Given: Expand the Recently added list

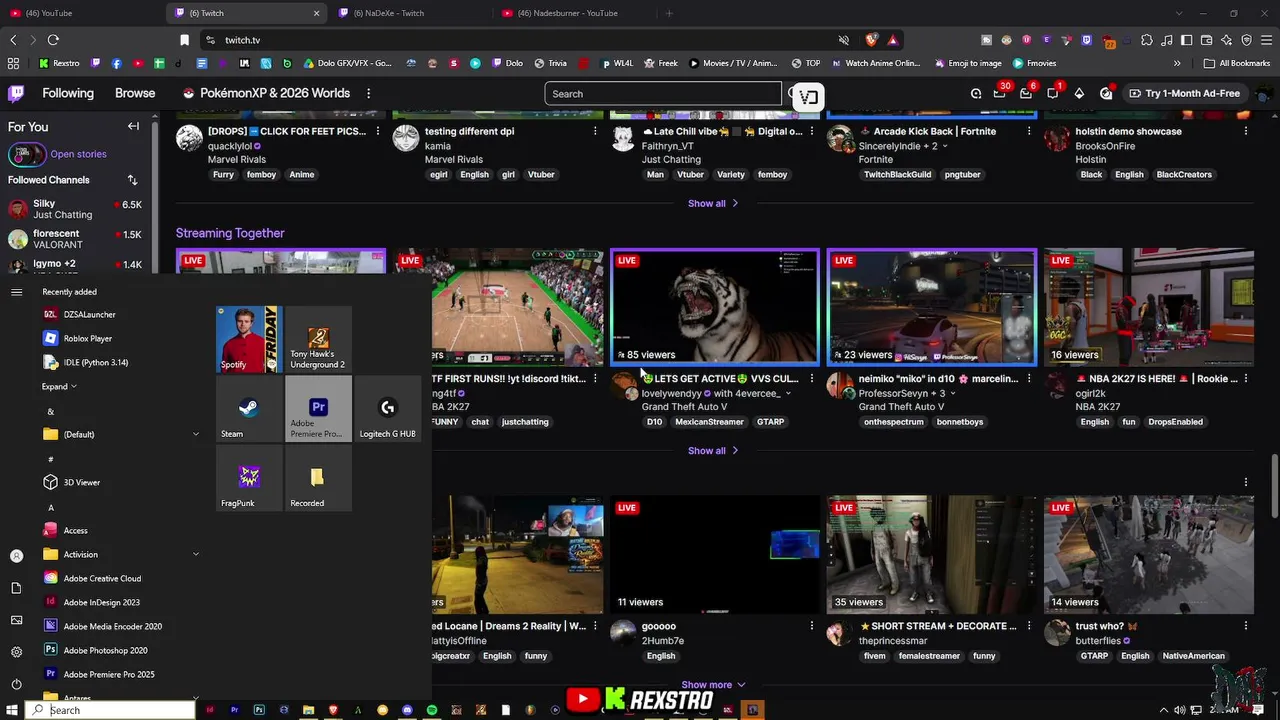Looking at the screenshot, I should [59, 386].
